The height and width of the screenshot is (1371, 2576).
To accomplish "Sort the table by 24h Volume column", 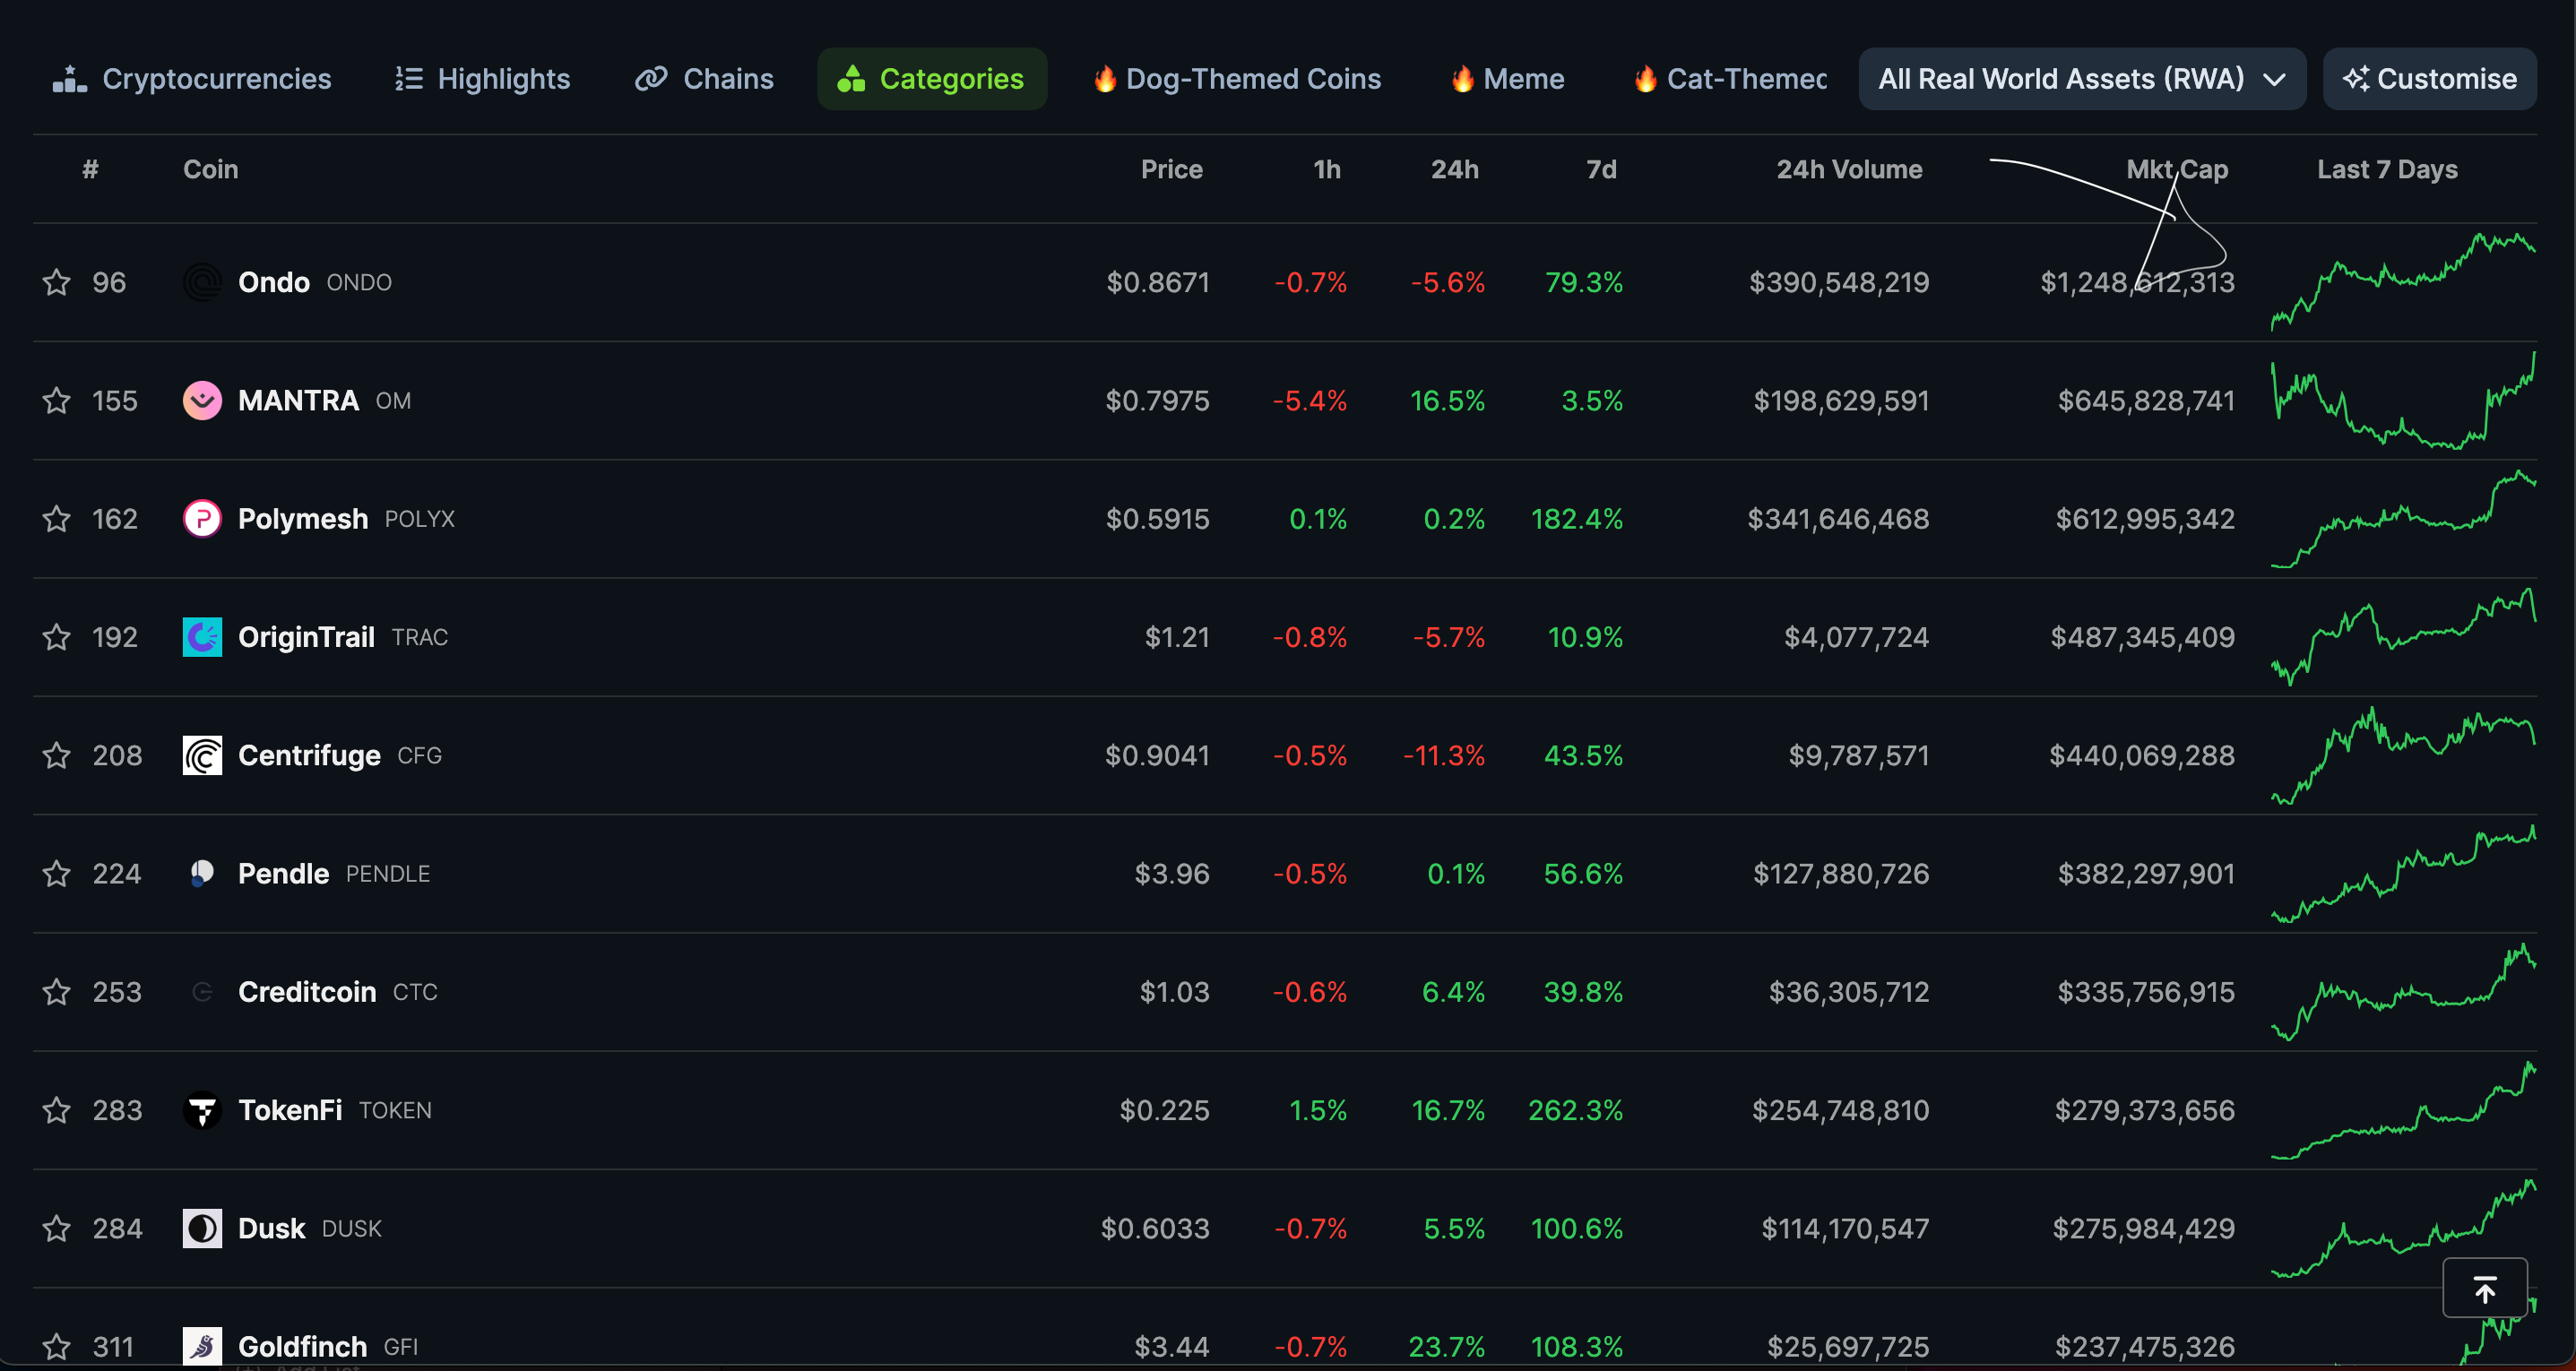I will coord(1848,170).
